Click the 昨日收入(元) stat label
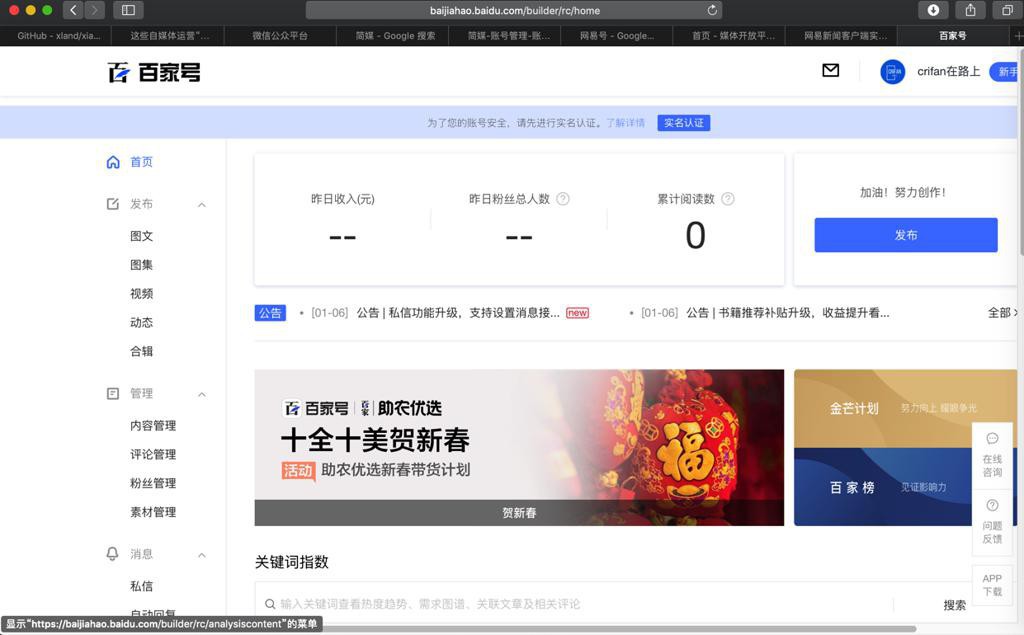This screenshot has width=1024, height=635. (x=343, y=199)
